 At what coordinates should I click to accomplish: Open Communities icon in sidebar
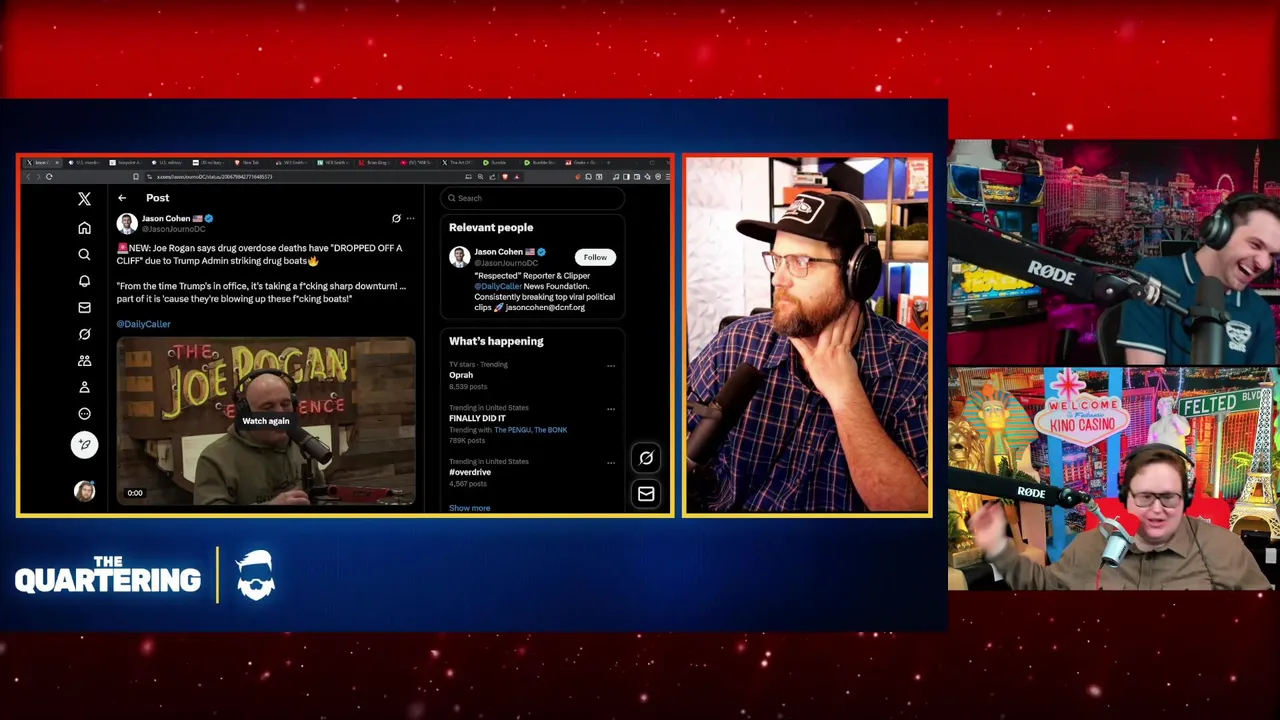[84, 360]
